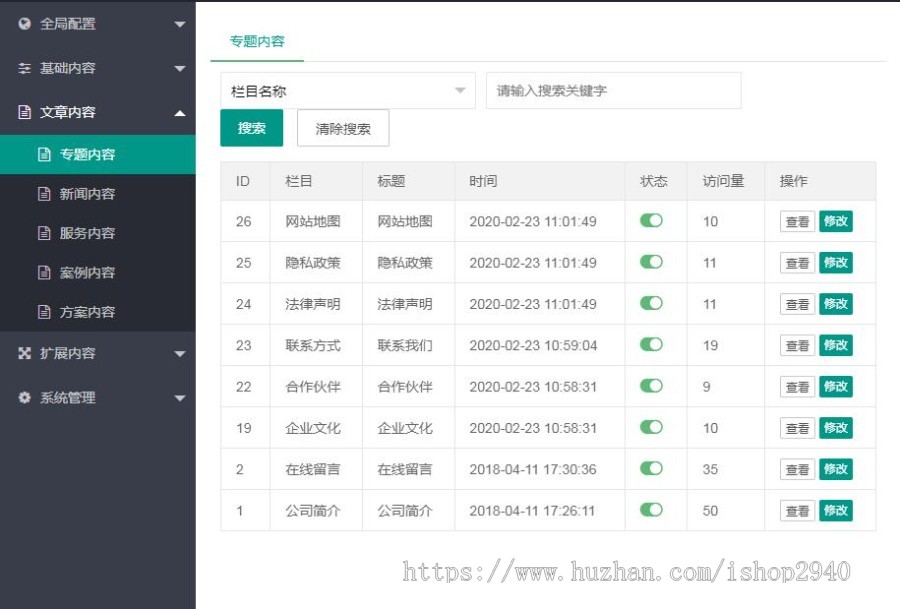Click the timestamp 2020-02-23 10:59:04
This screenshot has height=609, width=900.
(533, 346)
